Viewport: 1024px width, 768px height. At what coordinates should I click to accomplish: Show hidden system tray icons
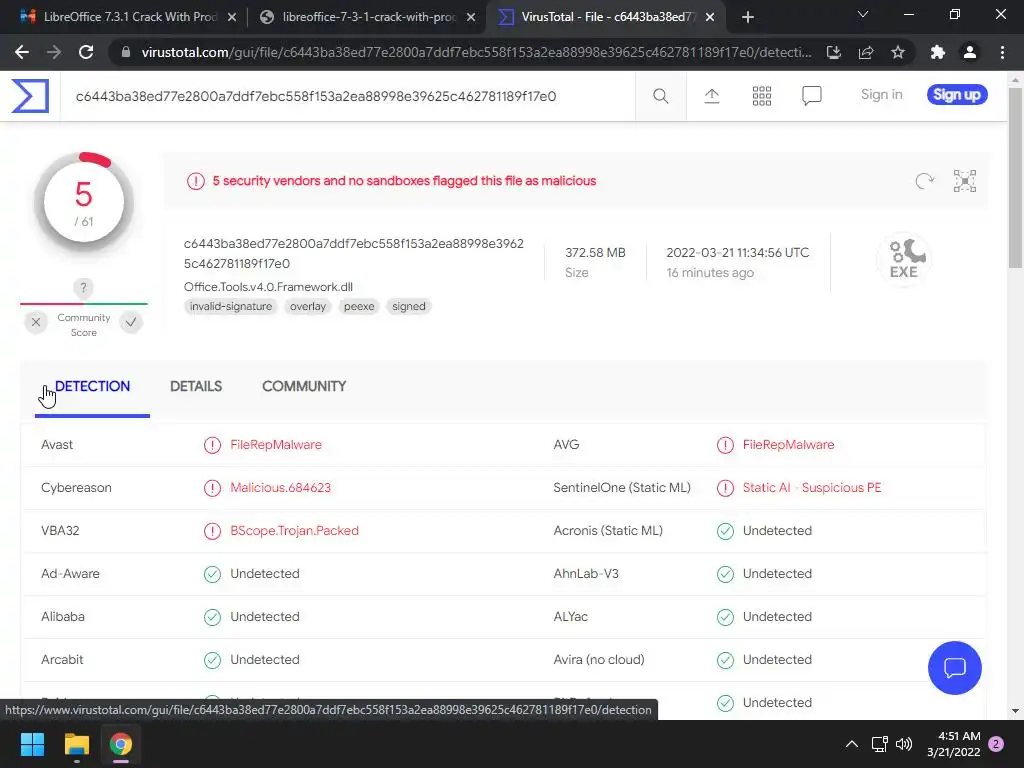(x=852, y=744)
